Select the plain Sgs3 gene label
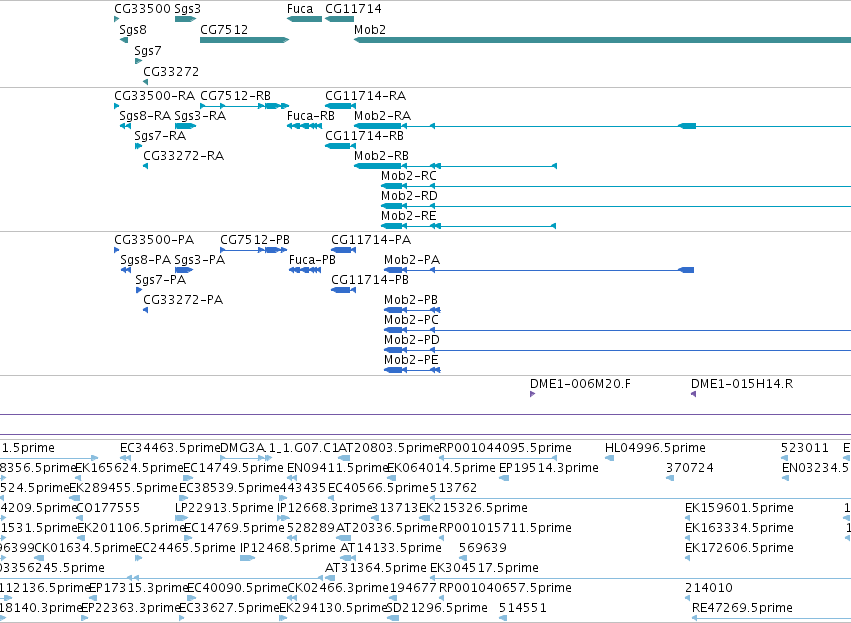This screenshot has width=851, height=623. pyautogui.click(x=187, y=9)
